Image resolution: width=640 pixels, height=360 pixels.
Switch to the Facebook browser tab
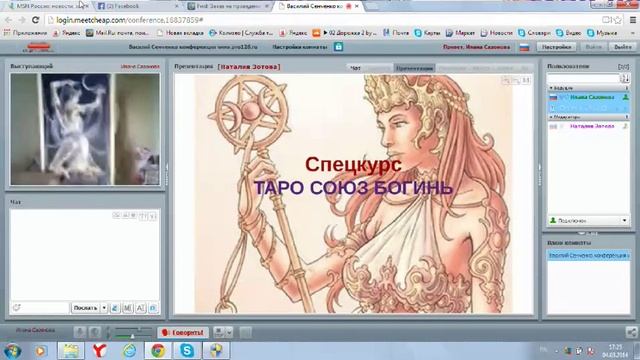coord(139,6)
